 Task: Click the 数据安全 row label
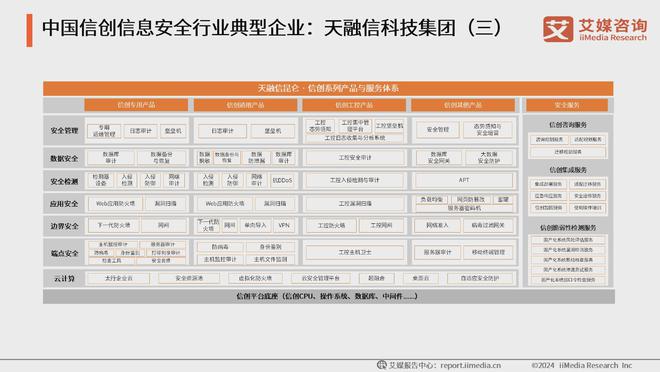pos(64,159)
